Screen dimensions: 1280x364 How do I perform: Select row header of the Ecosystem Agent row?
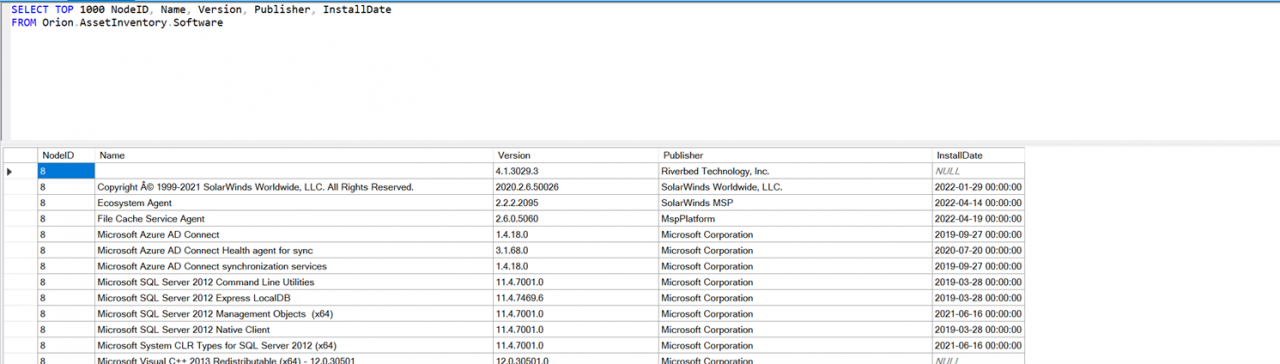click(x=20, y=203)
